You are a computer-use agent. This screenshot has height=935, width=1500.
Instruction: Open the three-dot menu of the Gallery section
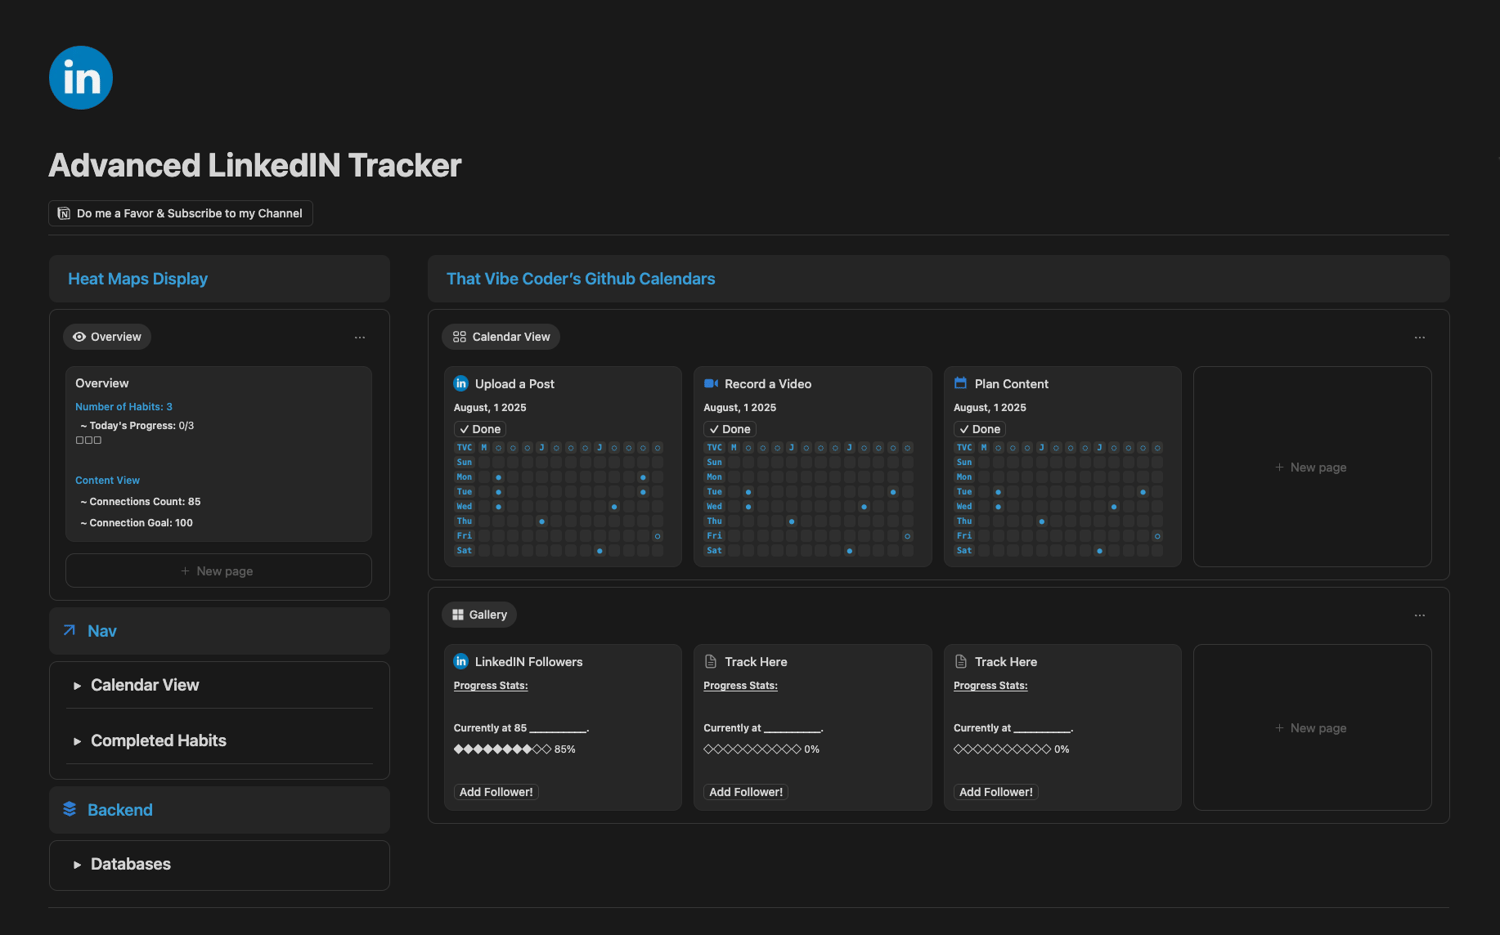click(1420, 616)
